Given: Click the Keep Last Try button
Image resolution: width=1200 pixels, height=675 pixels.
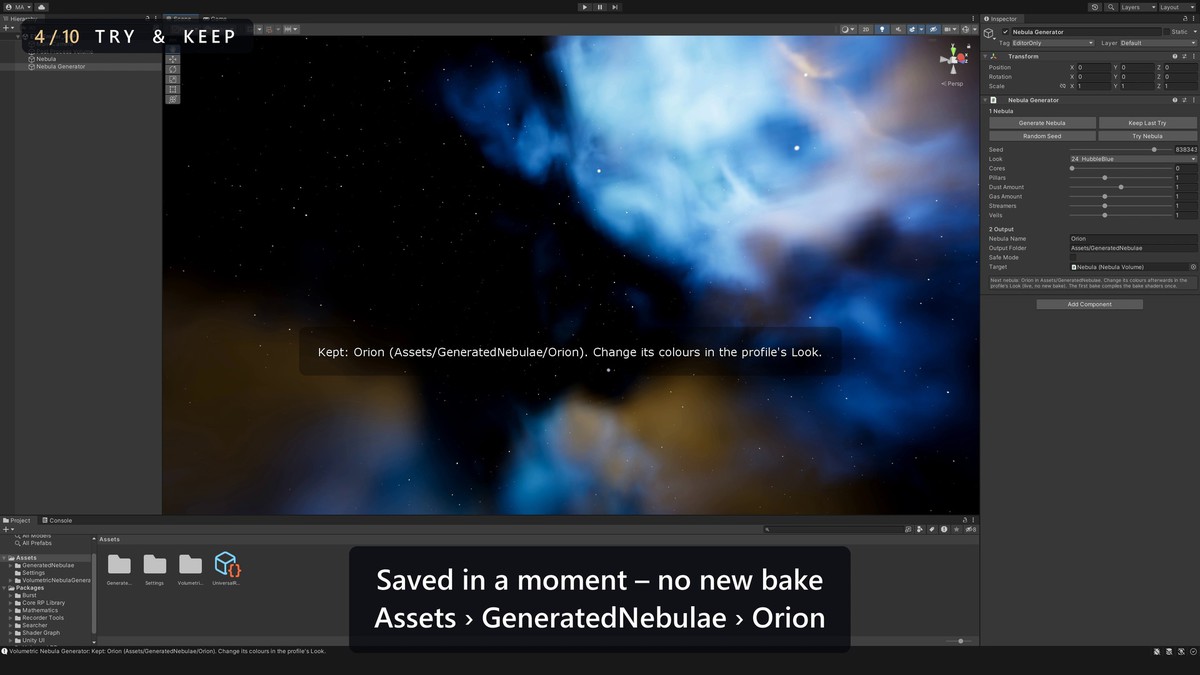Looking at the screenshot, I should (1147, 123).
